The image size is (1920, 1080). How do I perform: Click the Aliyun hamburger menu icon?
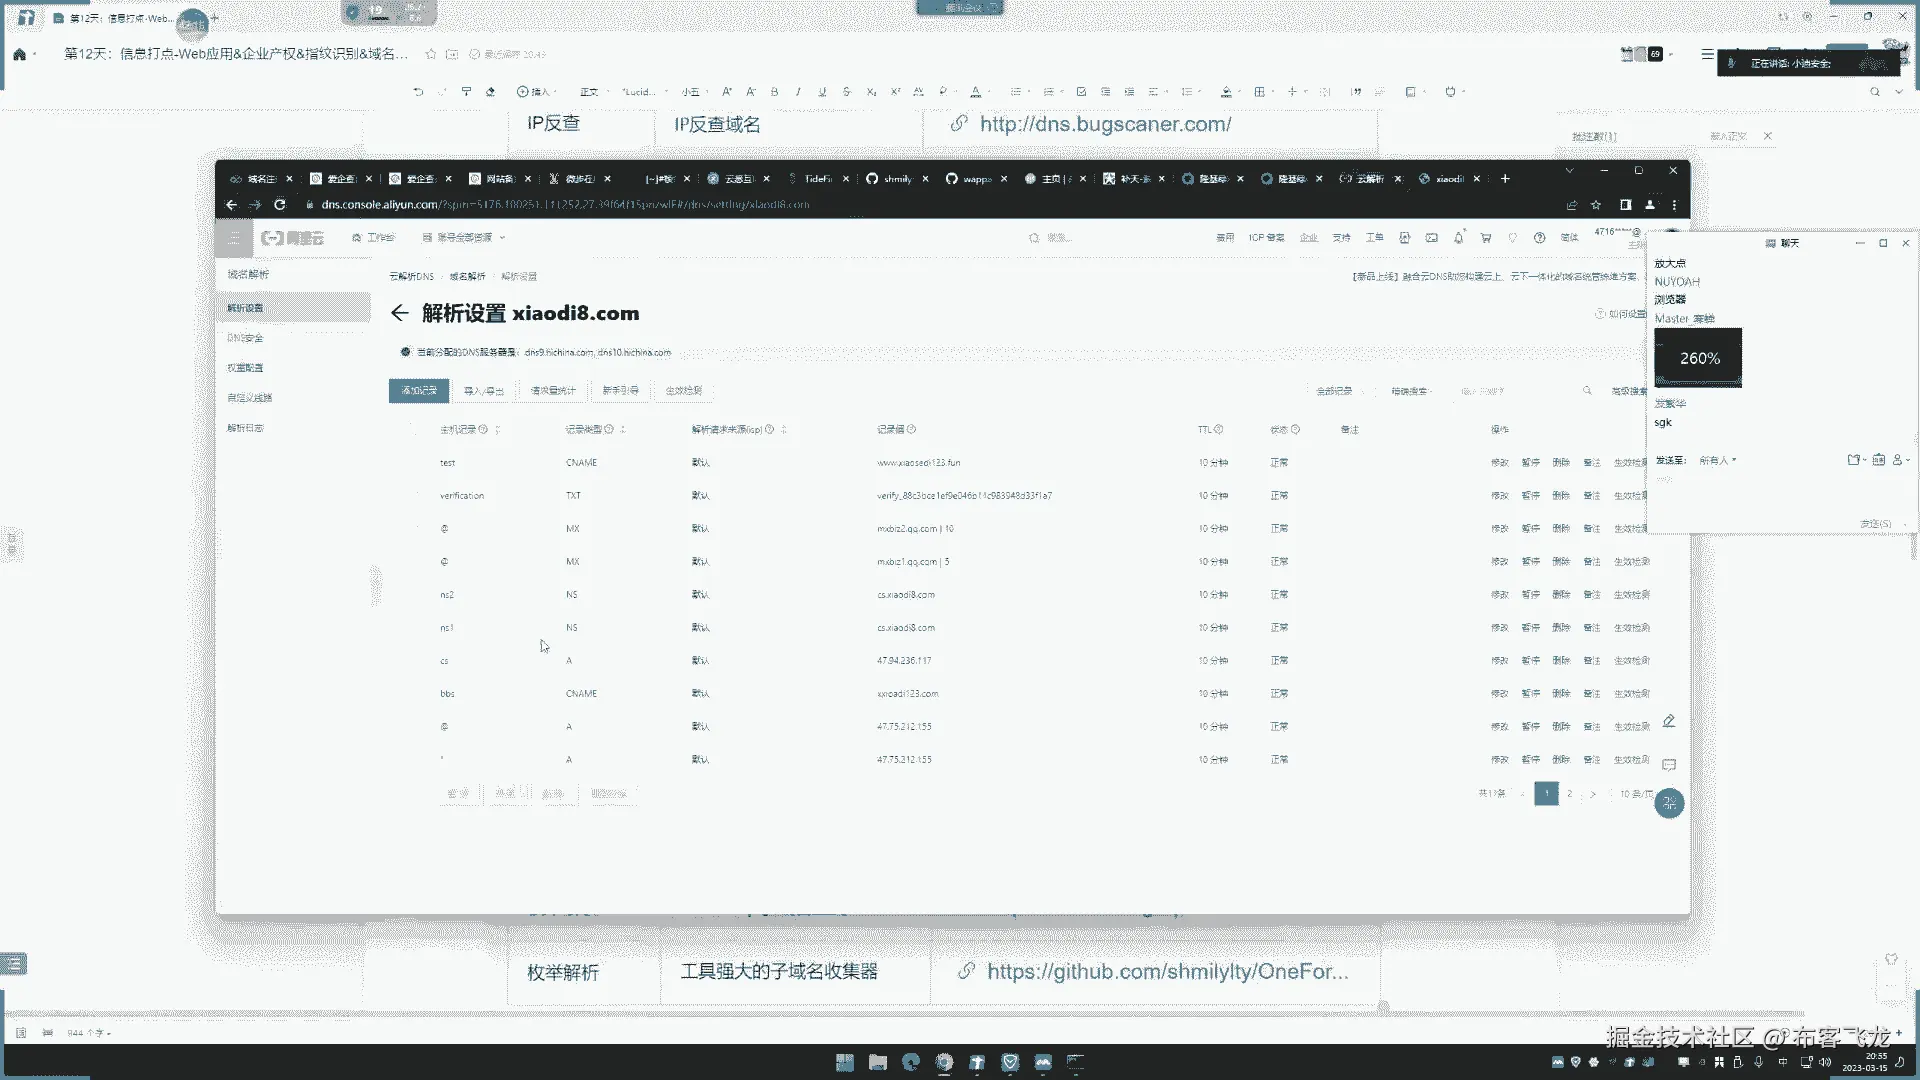[234, 238]
